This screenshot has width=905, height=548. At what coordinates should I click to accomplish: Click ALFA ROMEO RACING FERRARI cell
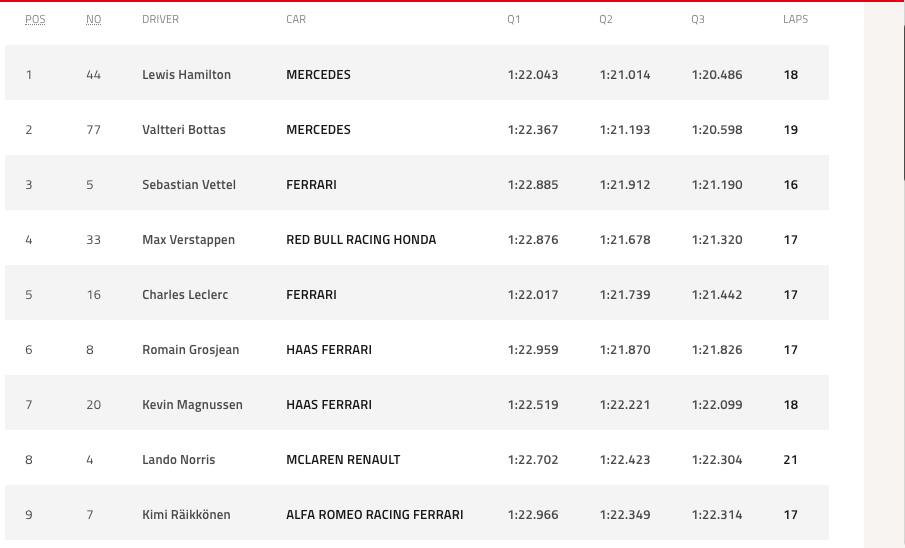coord(375,515)
